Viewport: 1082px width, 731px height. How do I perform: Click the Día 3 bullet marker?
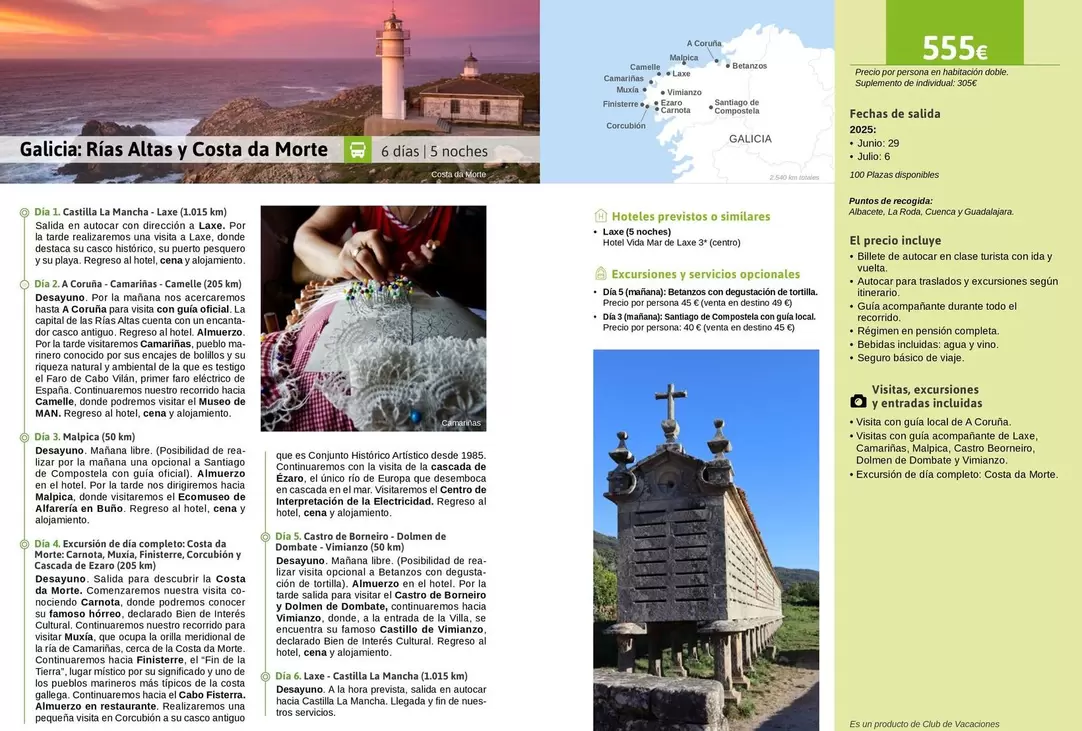[24, 438]
